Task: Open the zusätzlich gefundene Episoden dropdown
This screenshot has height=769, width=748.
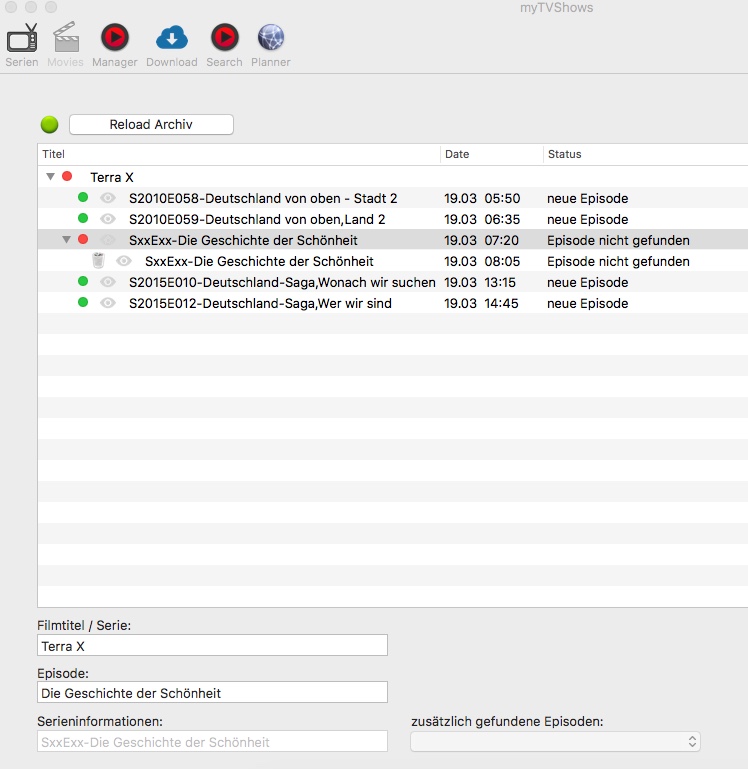Action: pyautogui.click(x=555, y=741)
